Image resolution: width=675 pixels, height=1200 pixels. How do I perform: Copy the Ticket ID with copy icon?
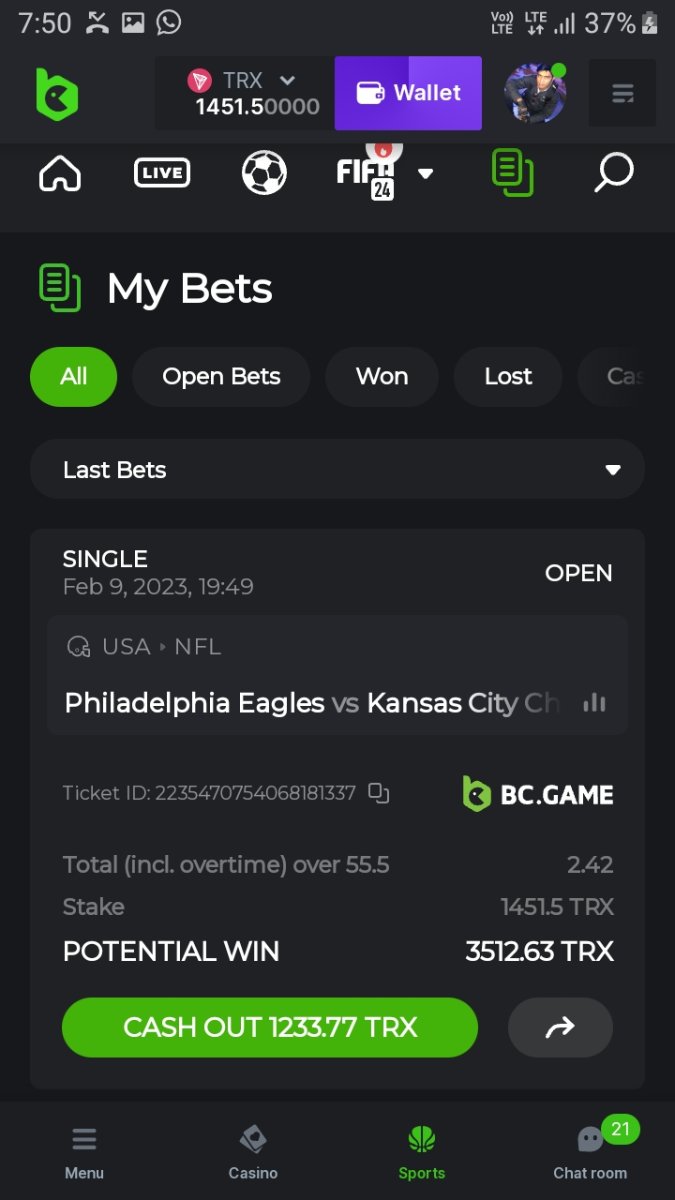[x=378, y=793]
